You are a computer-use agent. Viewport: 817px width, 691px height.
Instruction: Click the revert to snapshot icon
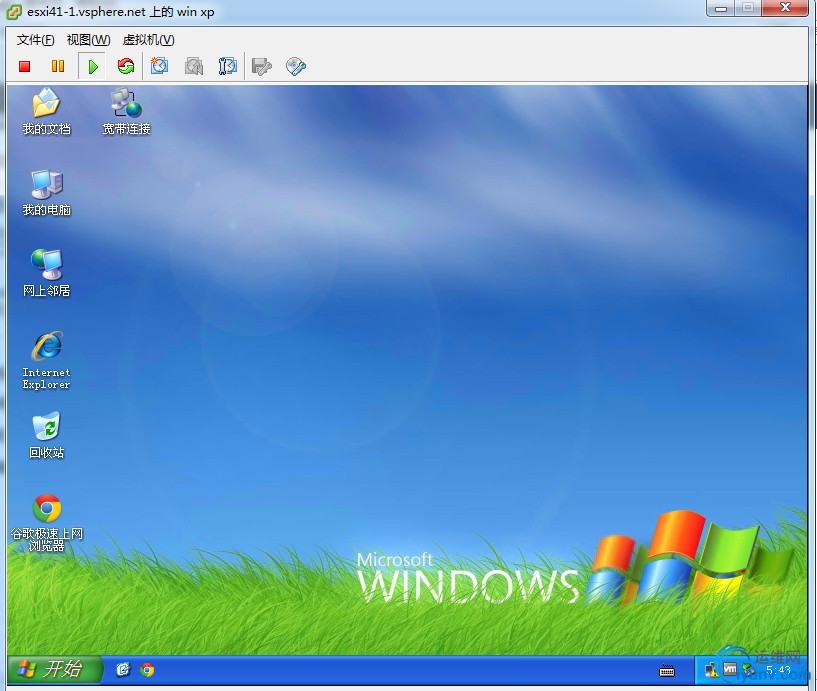pos(194,66)
